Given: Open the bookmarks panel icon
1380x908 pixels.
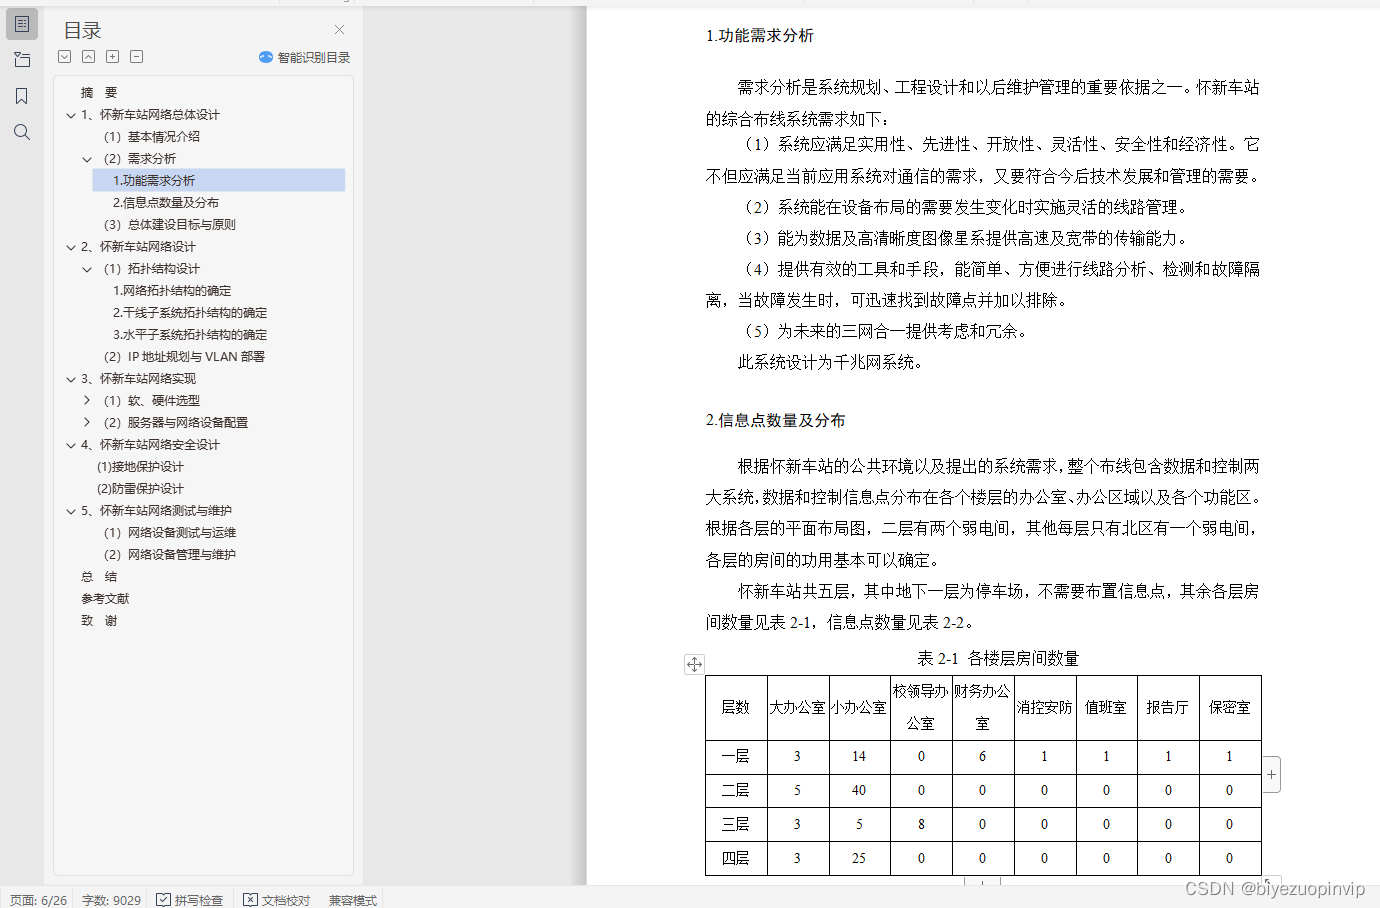Looking at the screenshot, I should (x=22, y=95).
